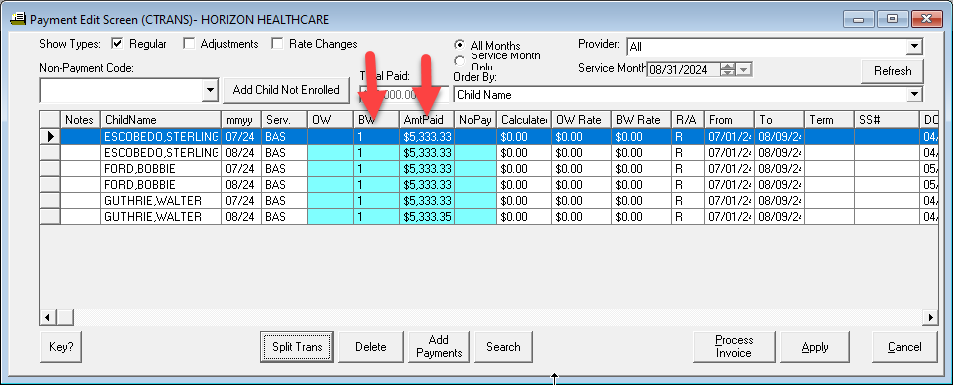Click the Search button
This screenshot has width=953, height=385.
click(503, 347)
